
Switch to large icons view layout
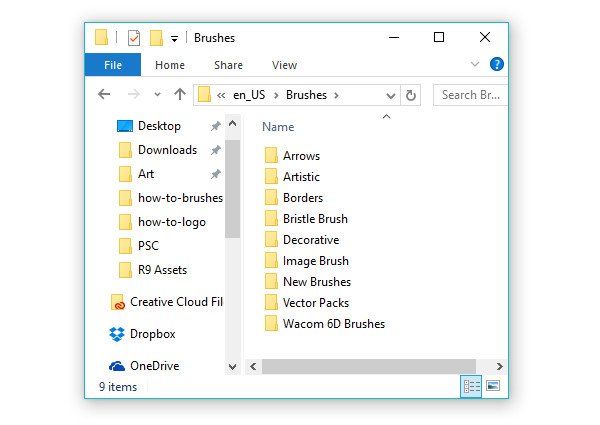pyautogui.click(x=493, y=386)
